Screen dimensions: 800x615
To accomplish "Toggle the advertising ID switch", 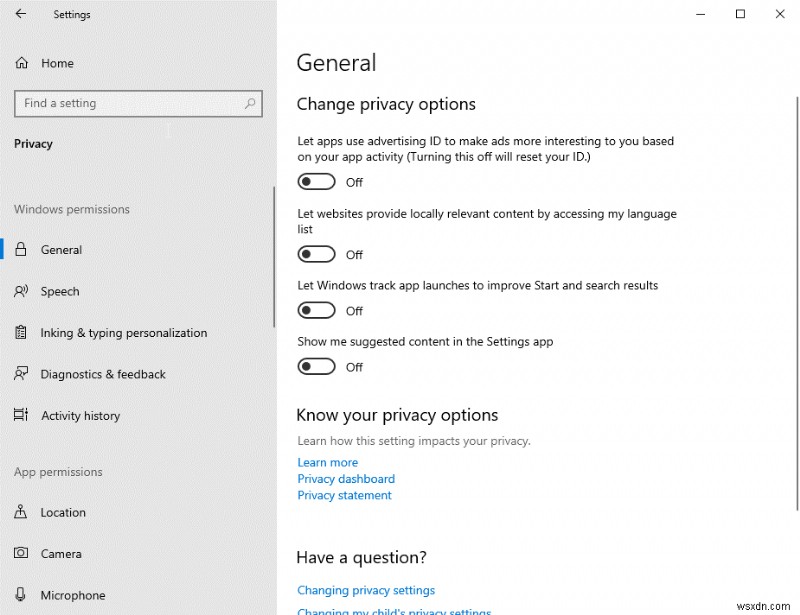I will point(316,181).
